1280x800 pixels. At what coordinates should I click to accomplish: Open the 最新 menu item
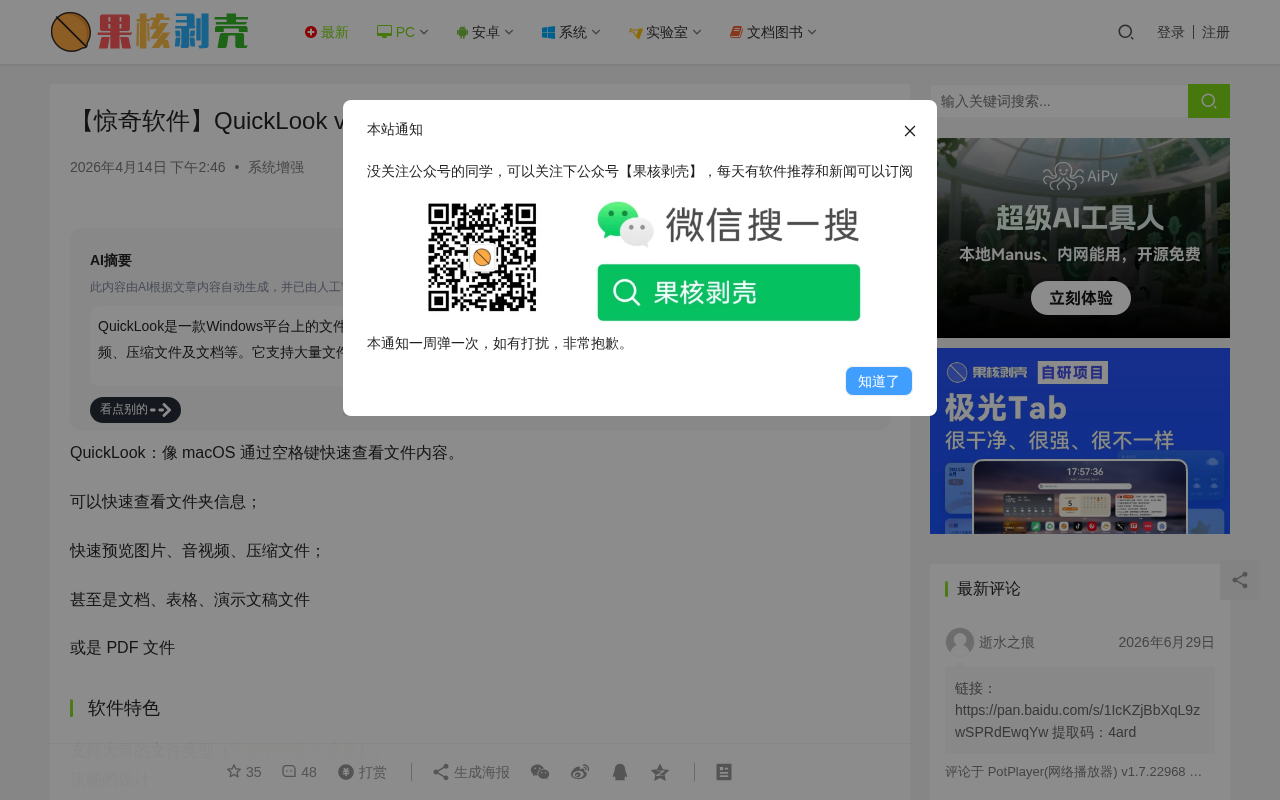click(327, 32)
